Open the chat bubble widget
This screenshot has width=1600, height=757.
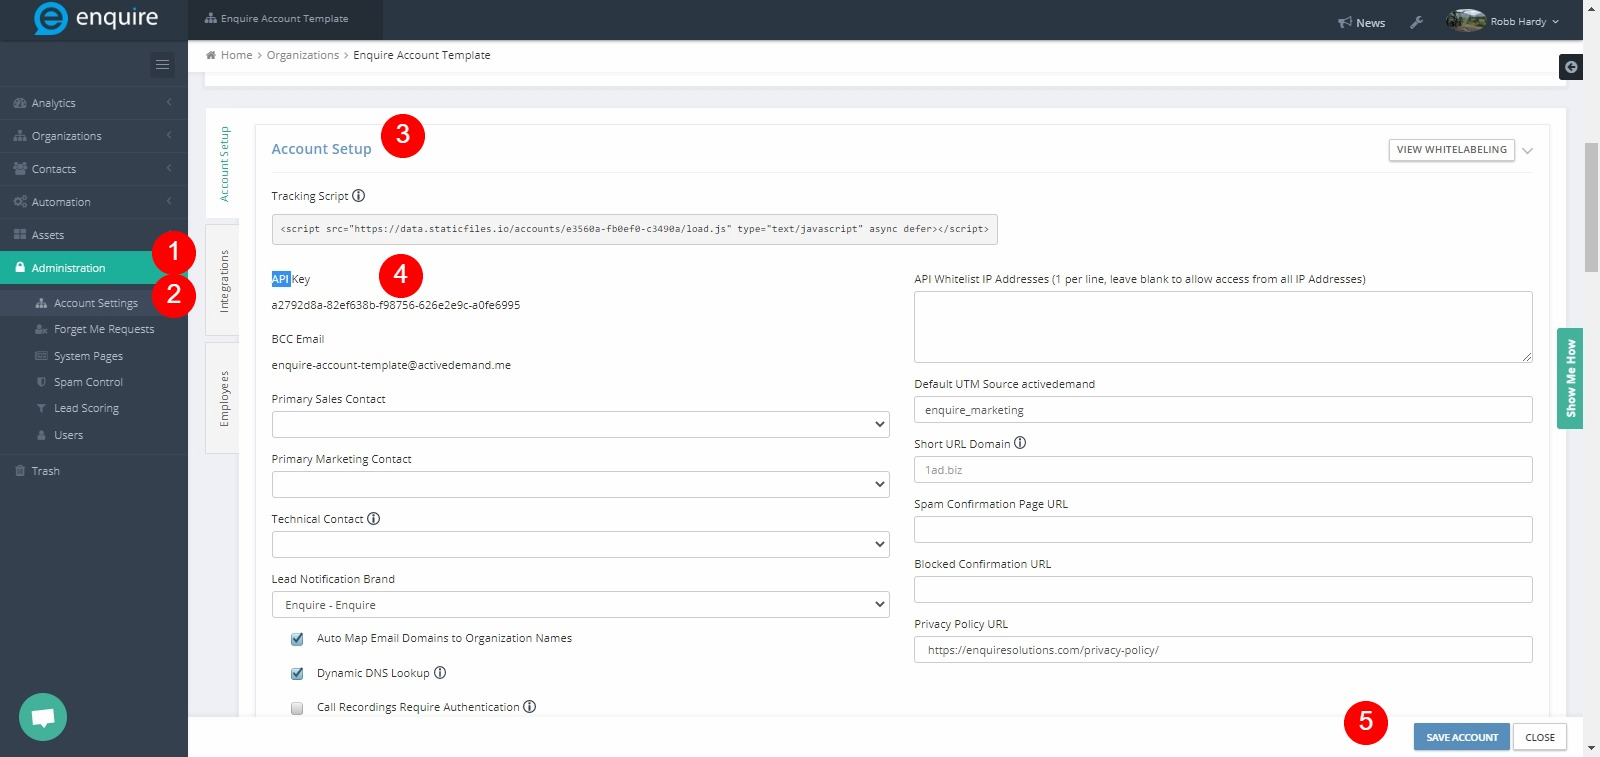tap(43, 717)
